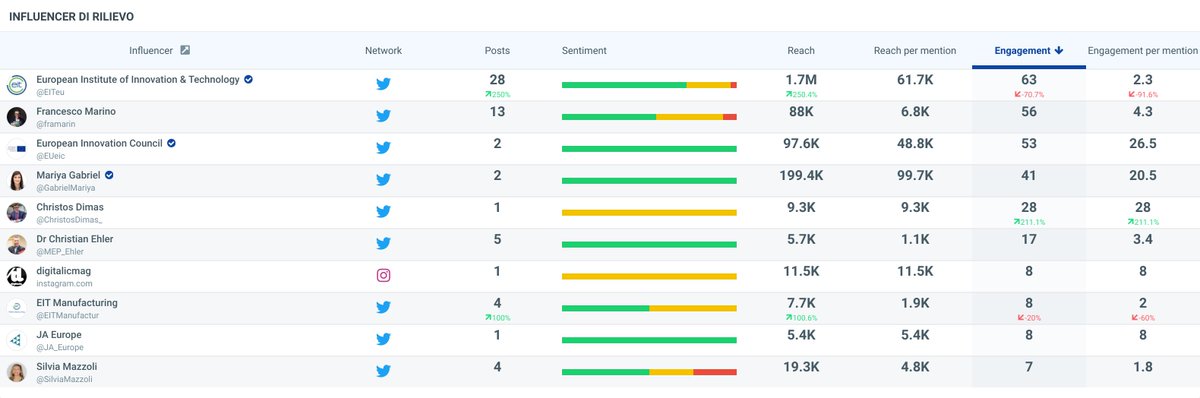Sort by Reach per mention column header

point(915,50)
